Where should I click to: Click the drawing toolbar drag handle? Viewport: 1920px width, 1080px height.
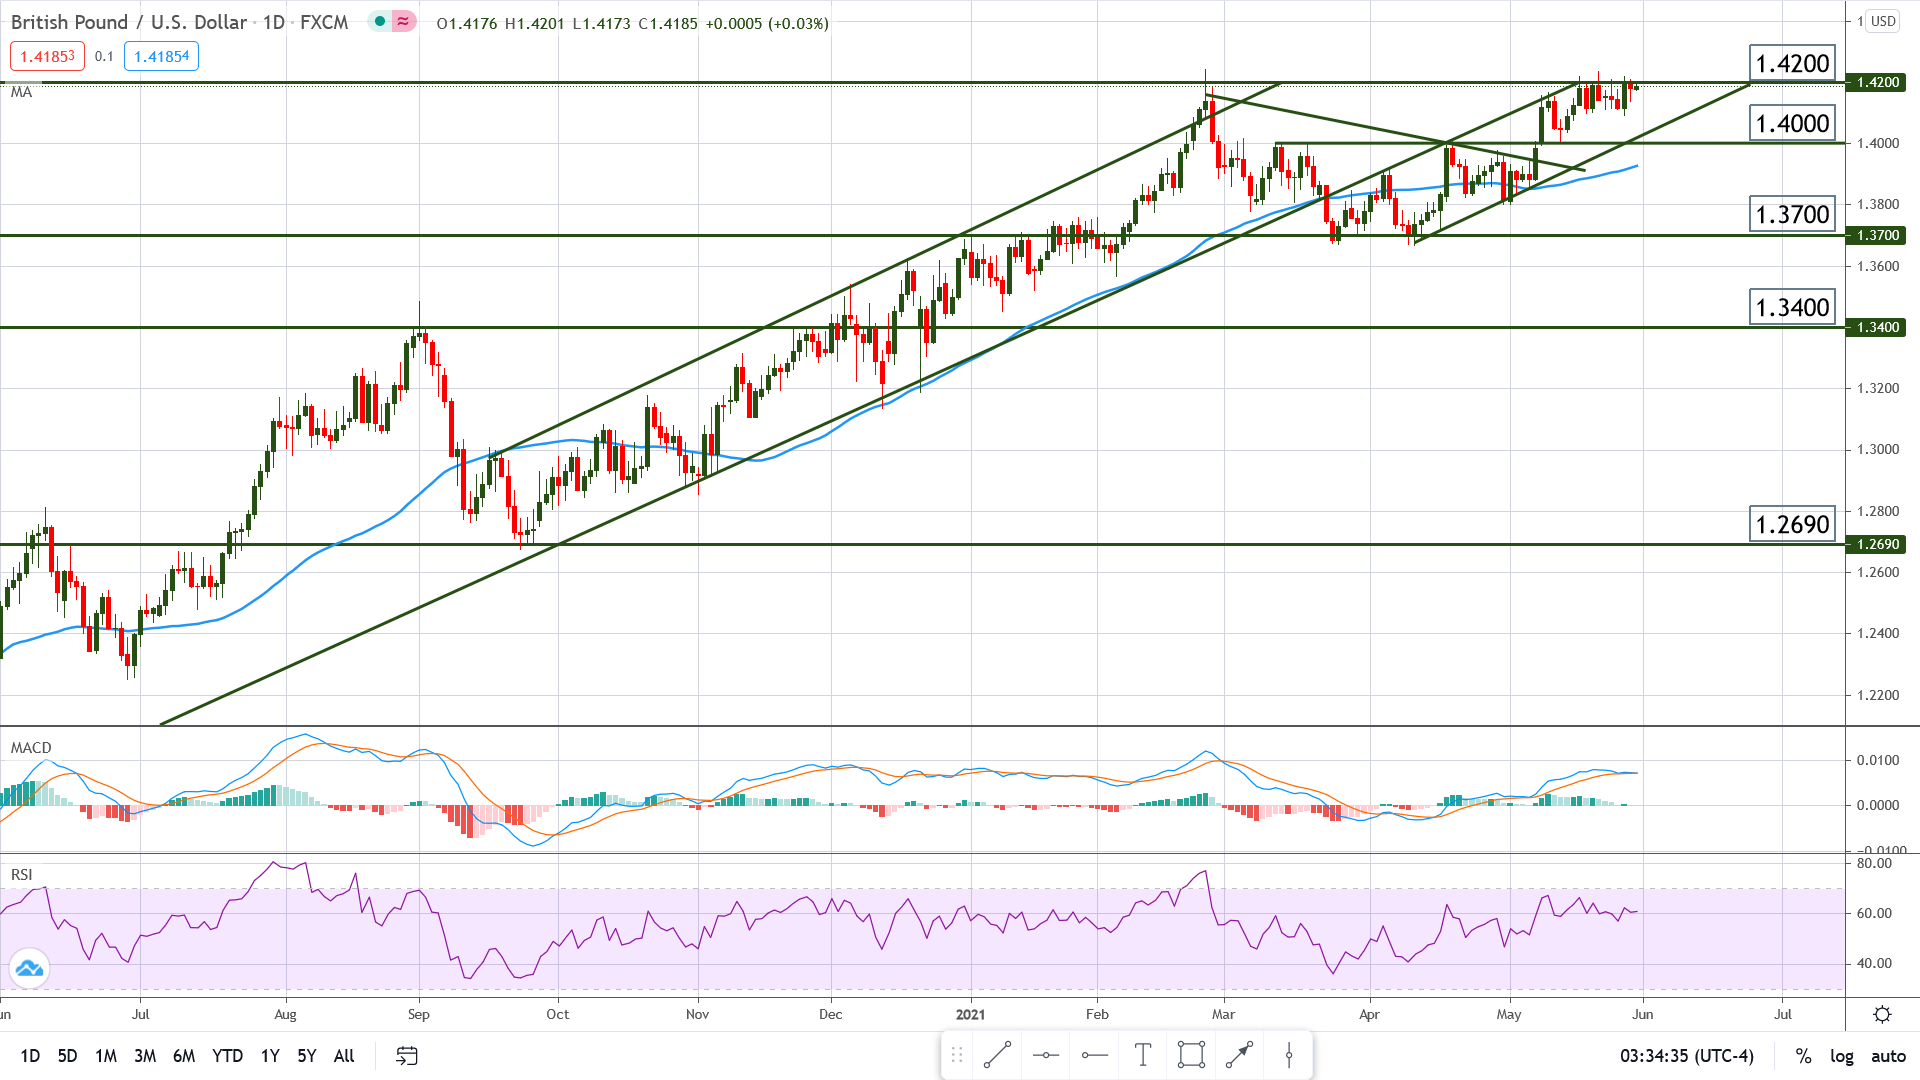(957, 1055)
